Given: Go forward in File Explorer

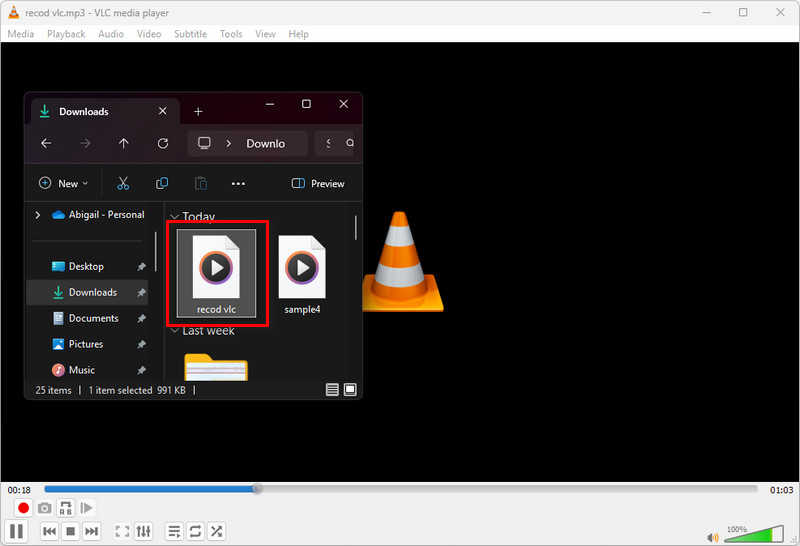Looking at the screenshot, I should 85,143.
